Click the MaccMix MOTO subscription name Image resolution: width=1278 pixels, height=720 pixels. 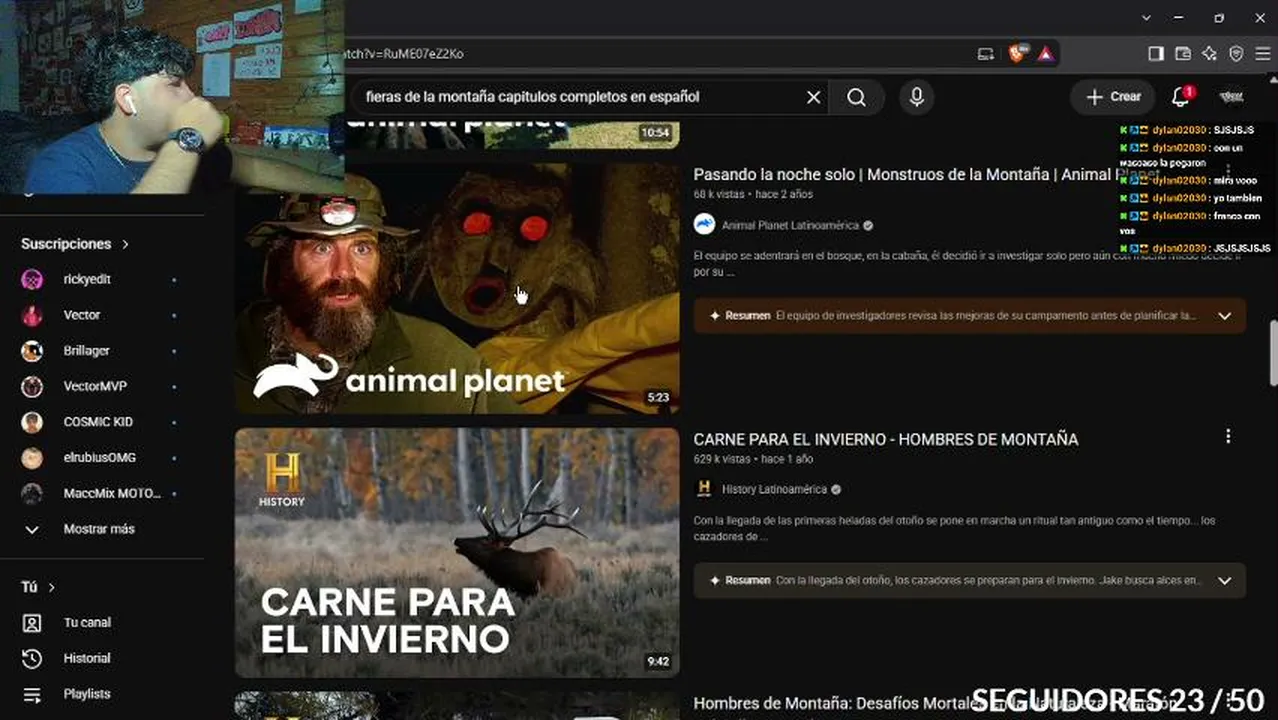click(113, 494)
